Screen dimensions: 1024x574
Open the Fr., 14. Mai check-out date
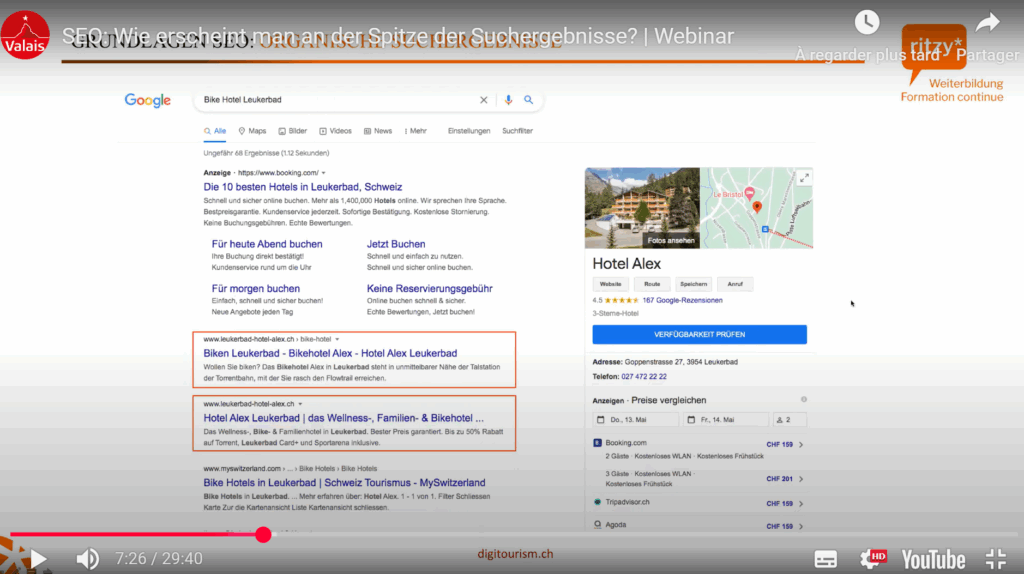point(726,420)
